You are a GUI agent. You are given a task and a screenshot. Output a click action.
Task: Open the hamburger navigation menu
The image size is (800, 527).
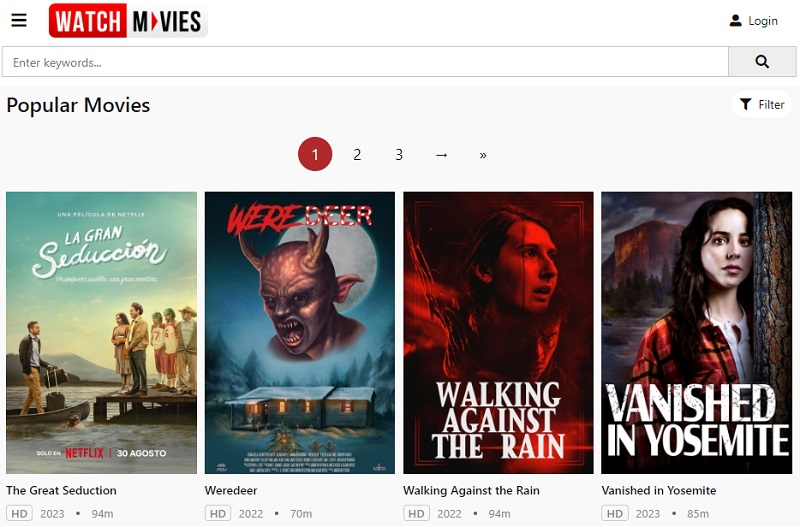[19, 20]
